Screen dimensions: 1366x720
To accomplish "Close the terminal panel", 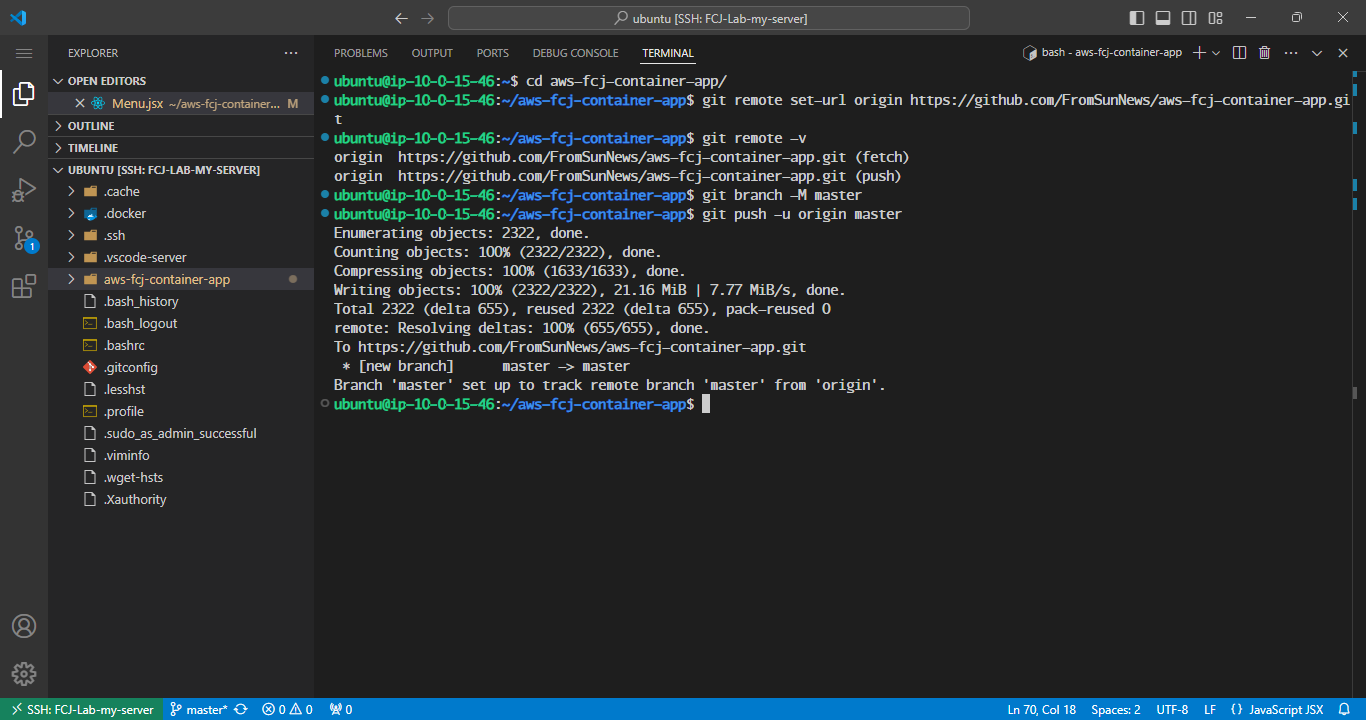I will 1342,53.
